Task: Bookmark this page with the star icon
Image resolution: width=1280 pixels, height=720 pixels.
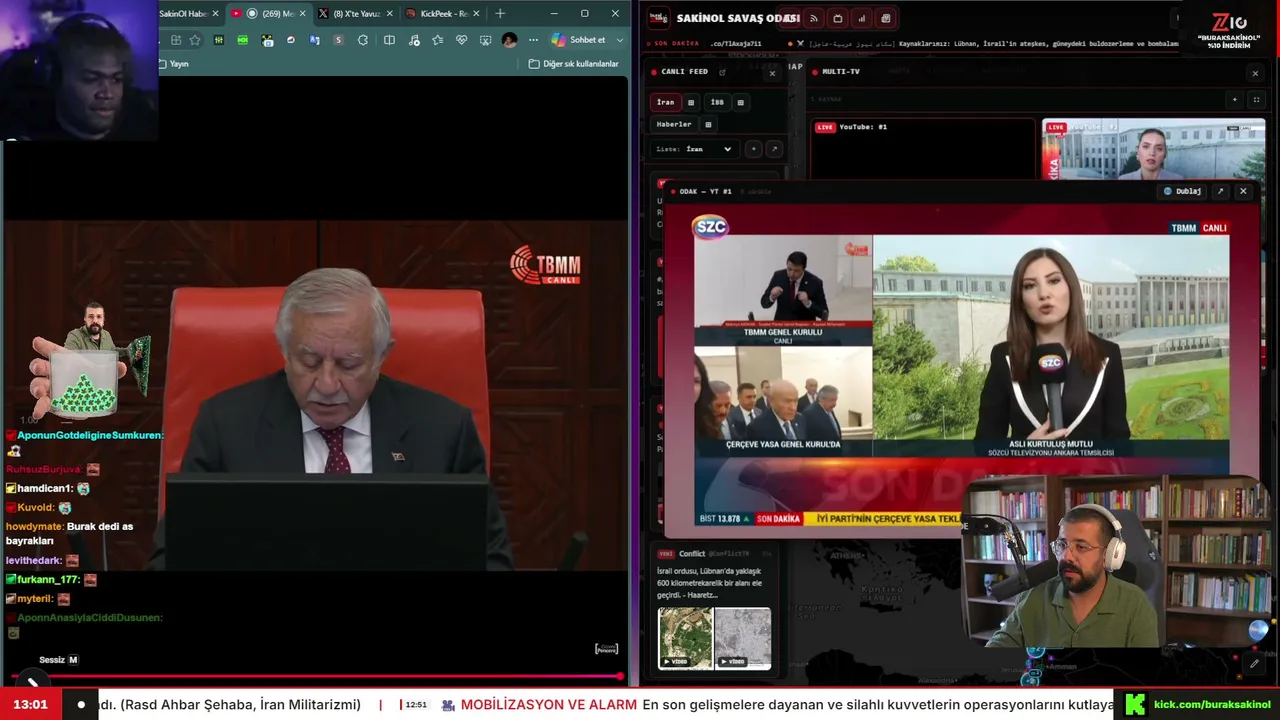Action: (x=195, y=40)
